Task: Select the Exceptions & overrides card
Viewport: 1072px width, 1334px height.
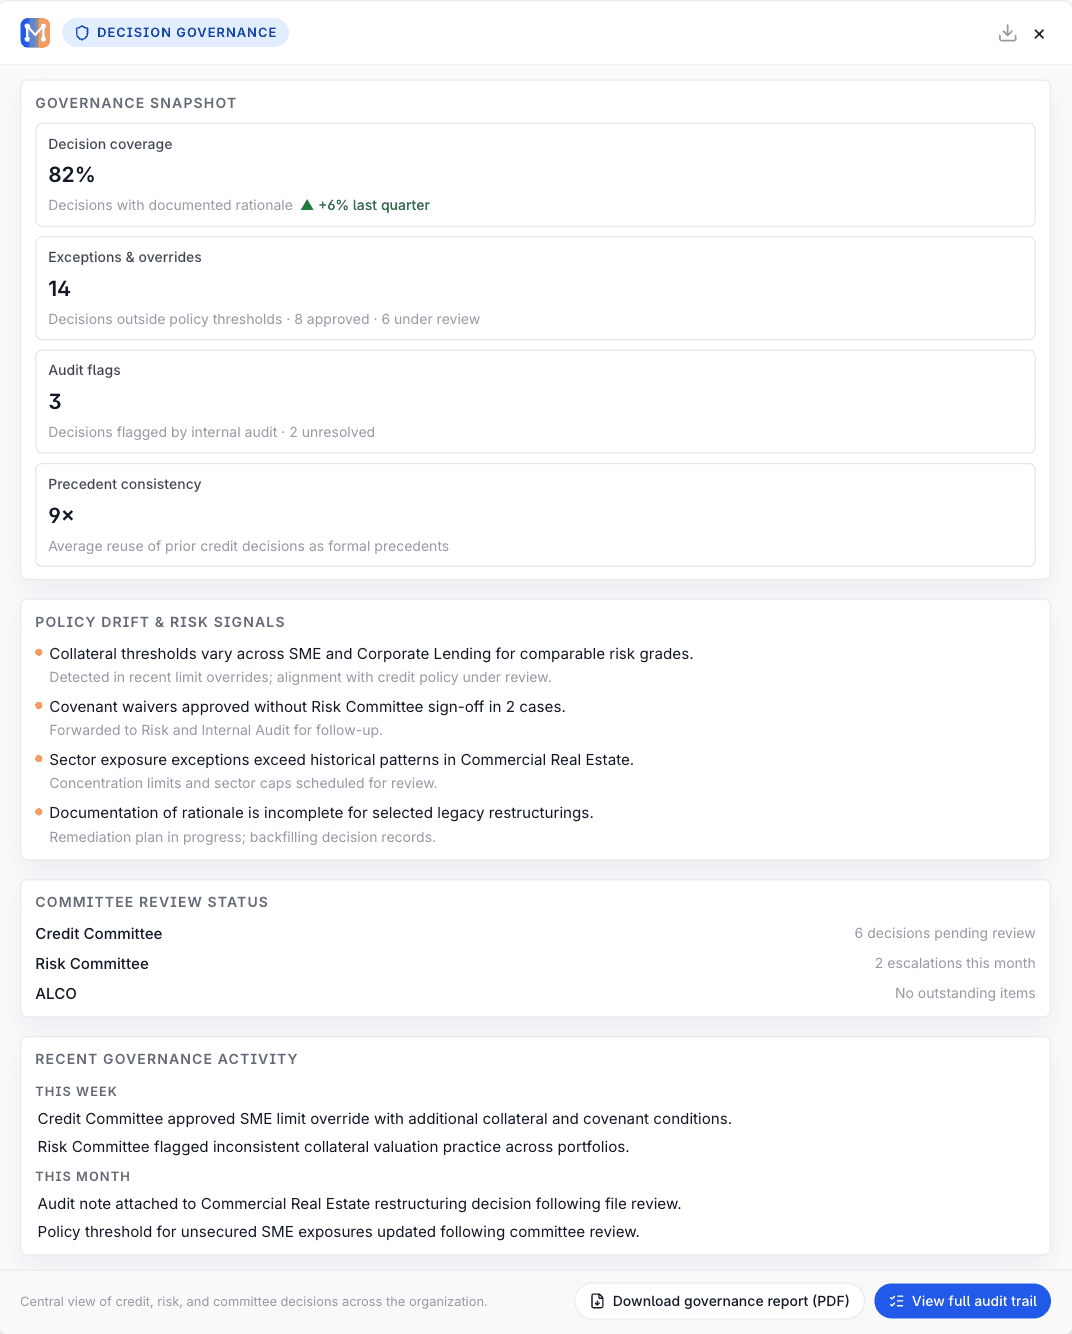Action: coord(536,288)
